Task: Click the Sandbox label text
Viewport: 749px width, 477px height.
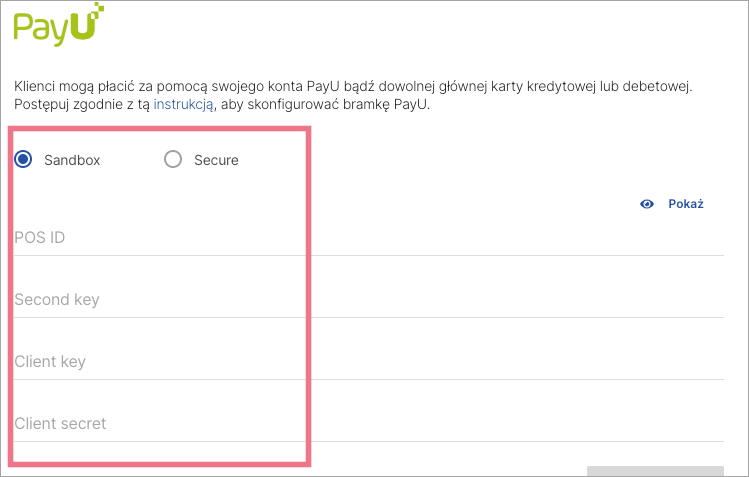Action: coord(72,160)
